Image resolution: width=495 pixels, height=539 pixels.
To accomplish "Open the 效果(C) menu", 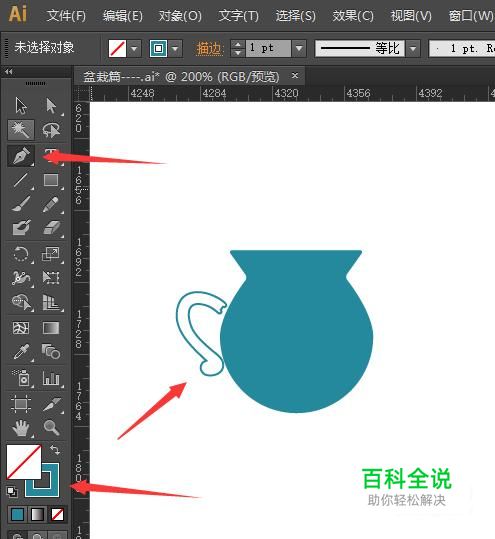I will (353, 15).
